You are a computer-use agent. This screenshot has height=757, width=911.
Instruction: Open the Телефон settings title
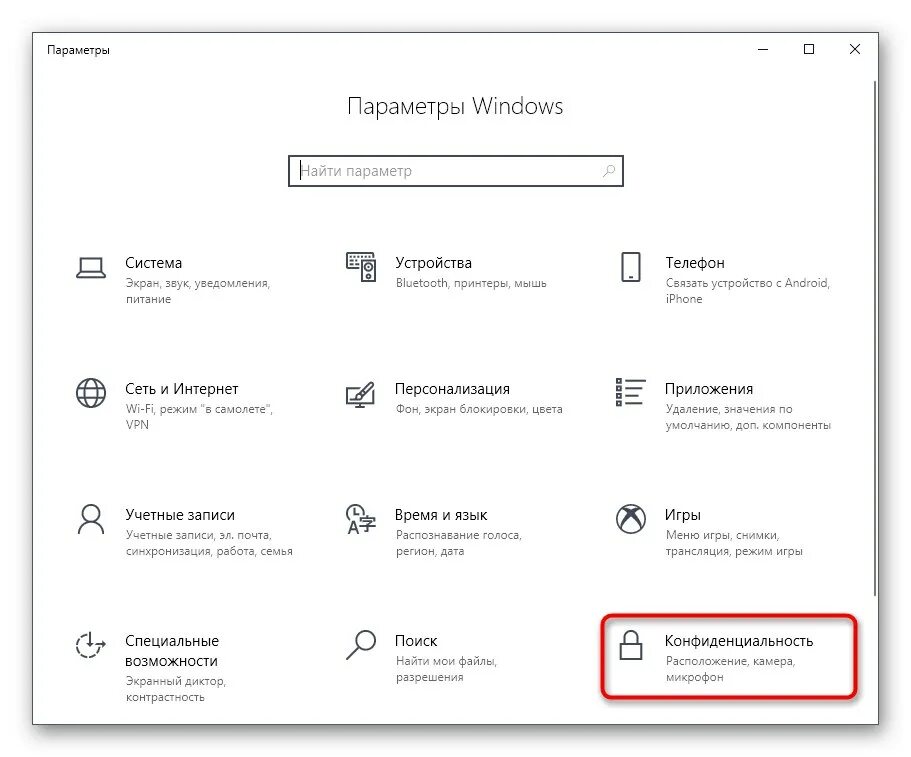click(695, 263)
